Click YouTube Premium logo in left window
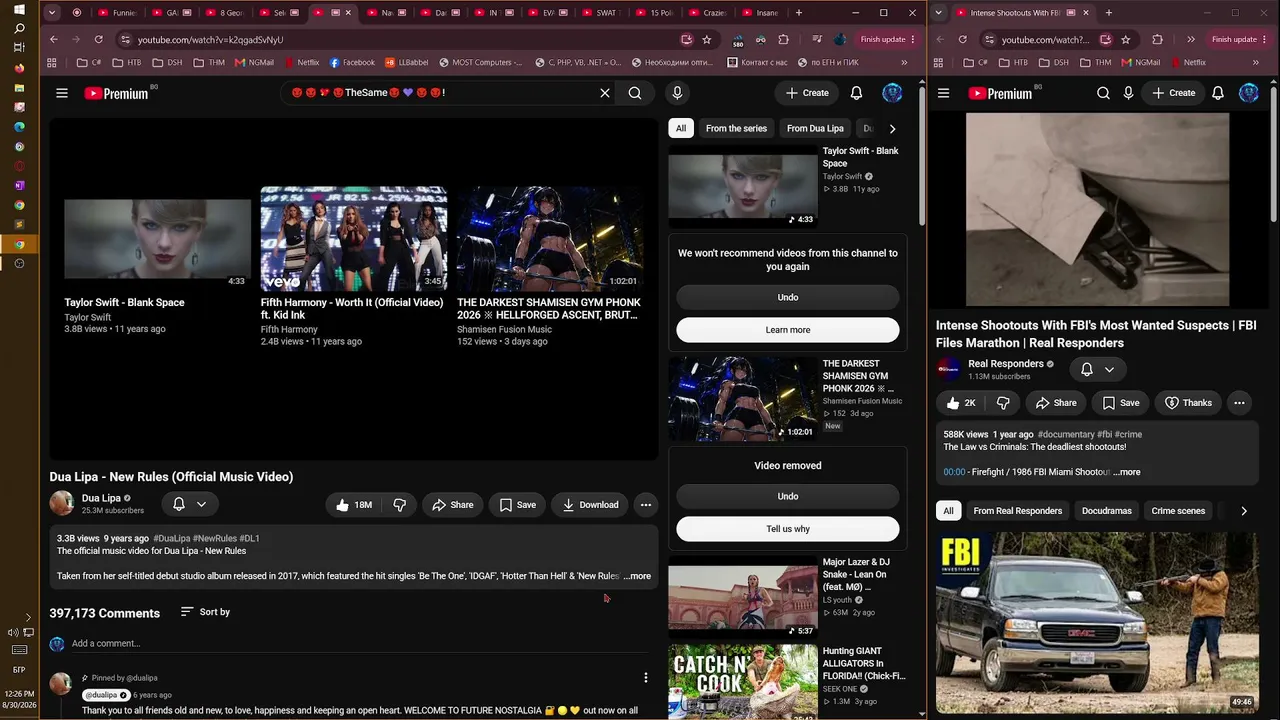 pyautogui.click(x=116, y=93)
